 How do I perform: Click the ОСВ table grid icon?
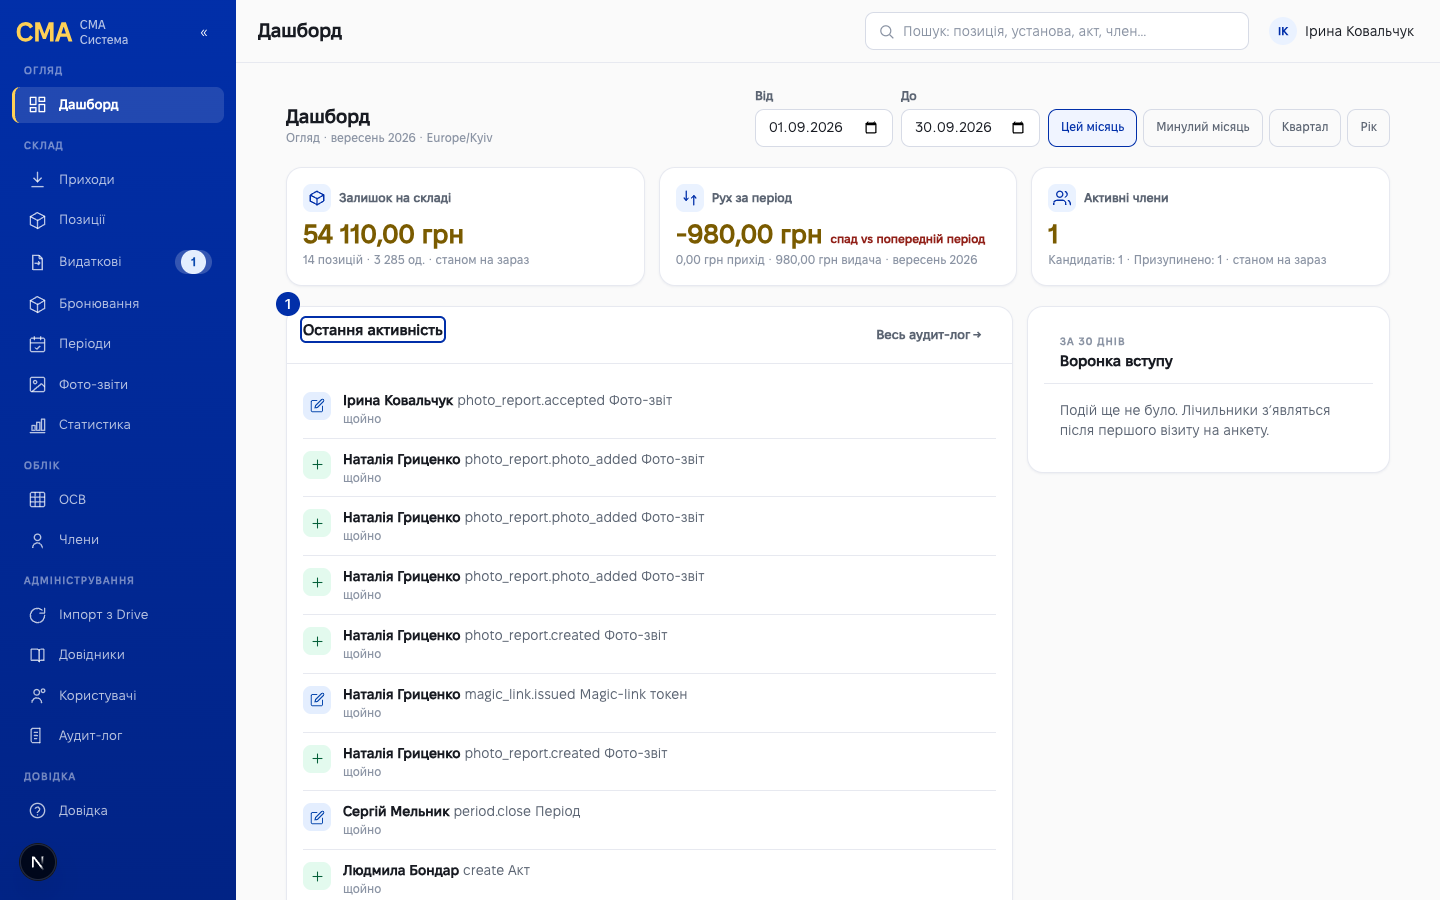click(37, 500)
